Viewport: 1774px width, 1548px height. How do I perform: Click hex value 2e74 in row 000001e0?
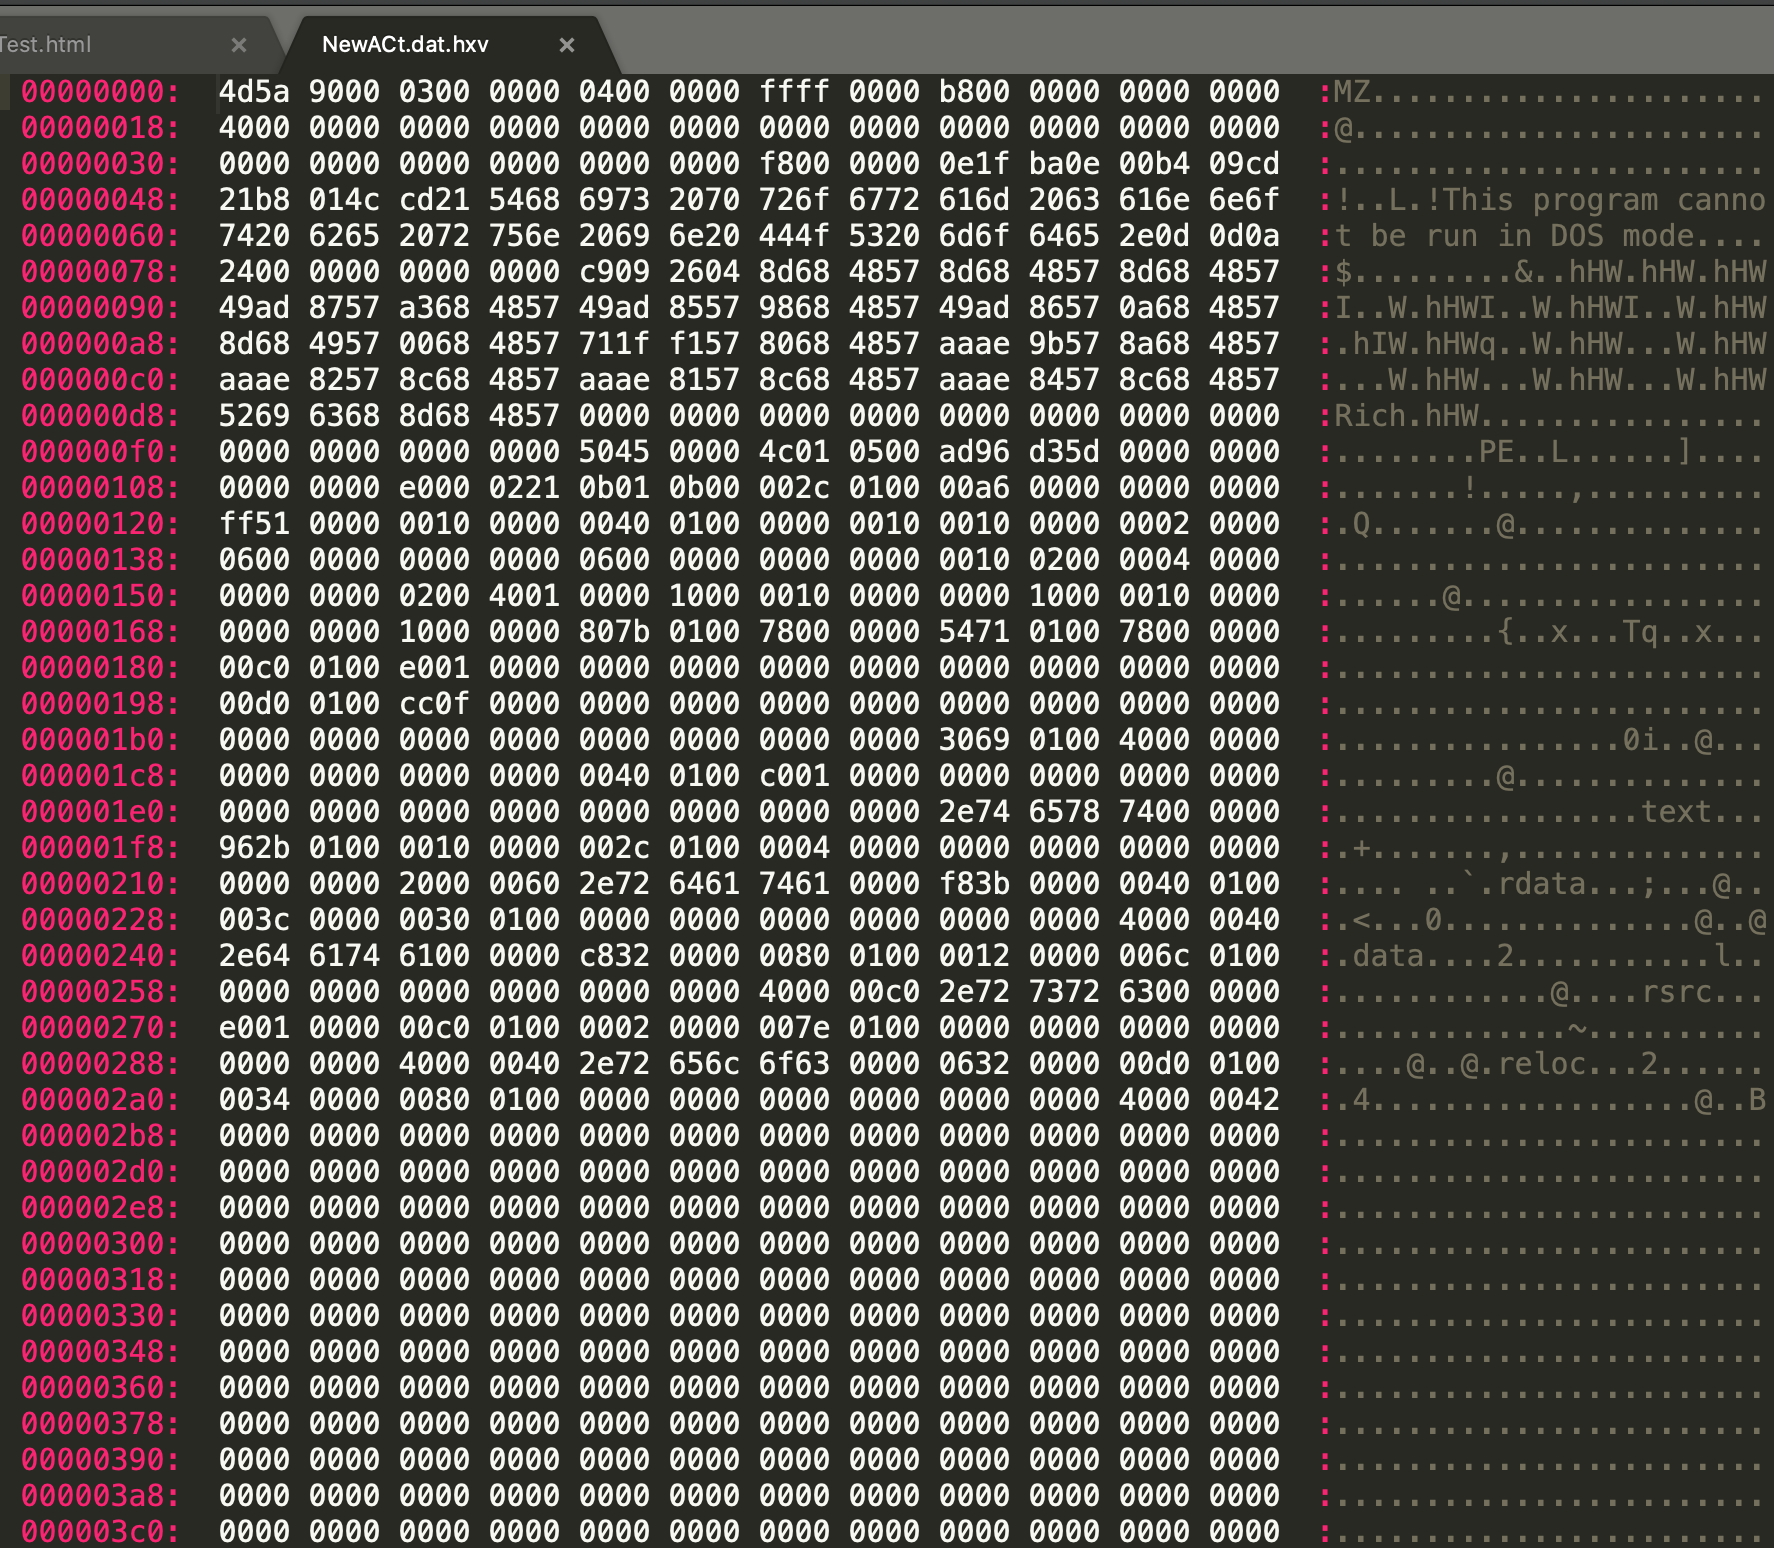974,812
